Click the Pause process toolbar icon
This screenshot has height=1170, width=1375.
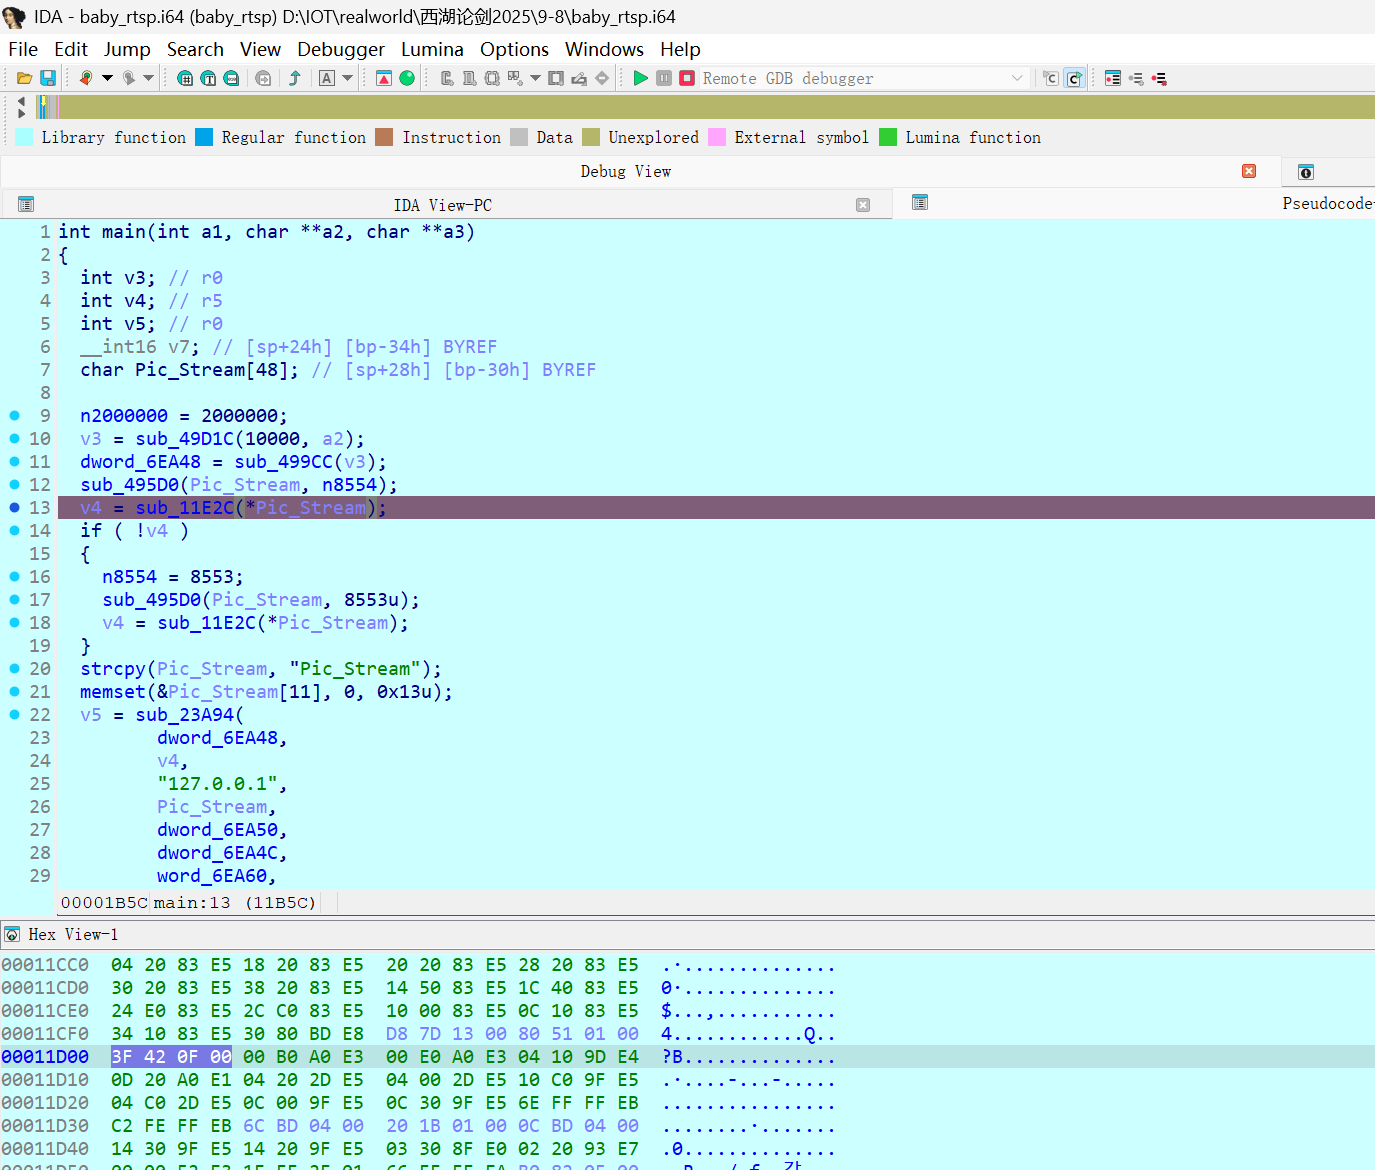point(664,78)
